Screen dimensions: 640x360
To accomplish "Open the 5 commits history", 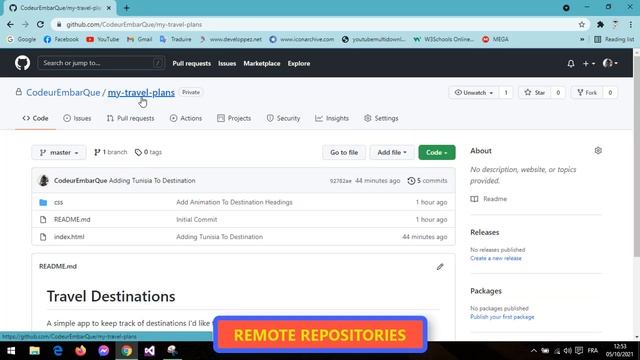I will [427, 181].
